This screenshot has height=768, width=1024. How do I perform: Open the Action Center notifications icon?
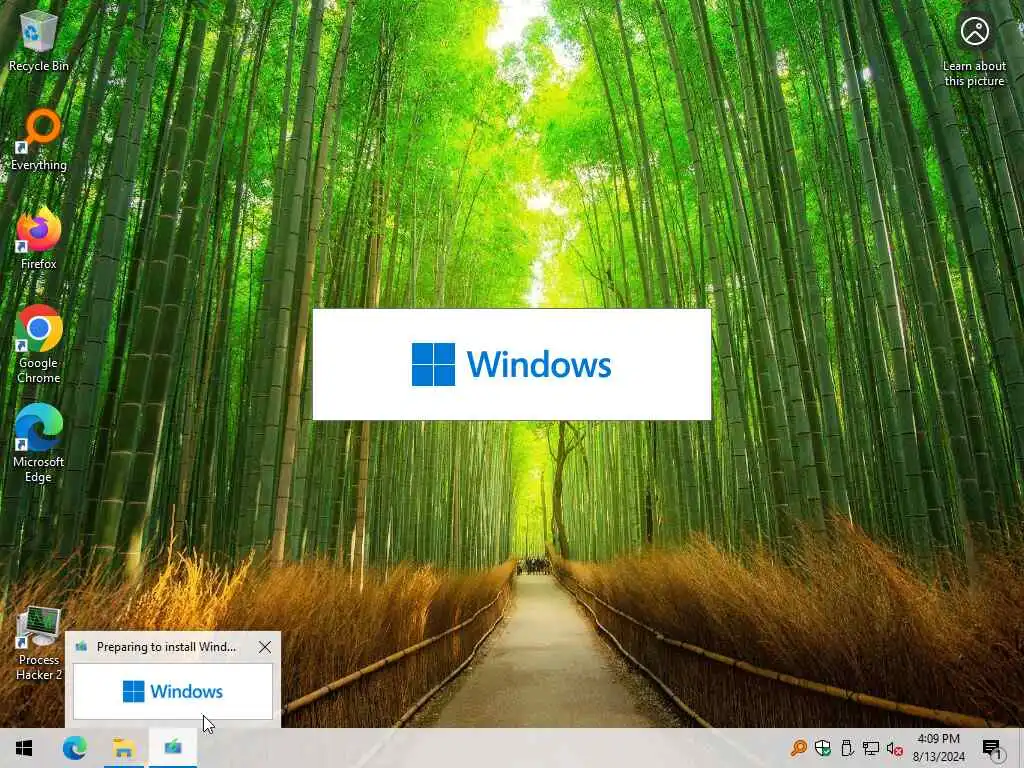[x=991, y=748]
